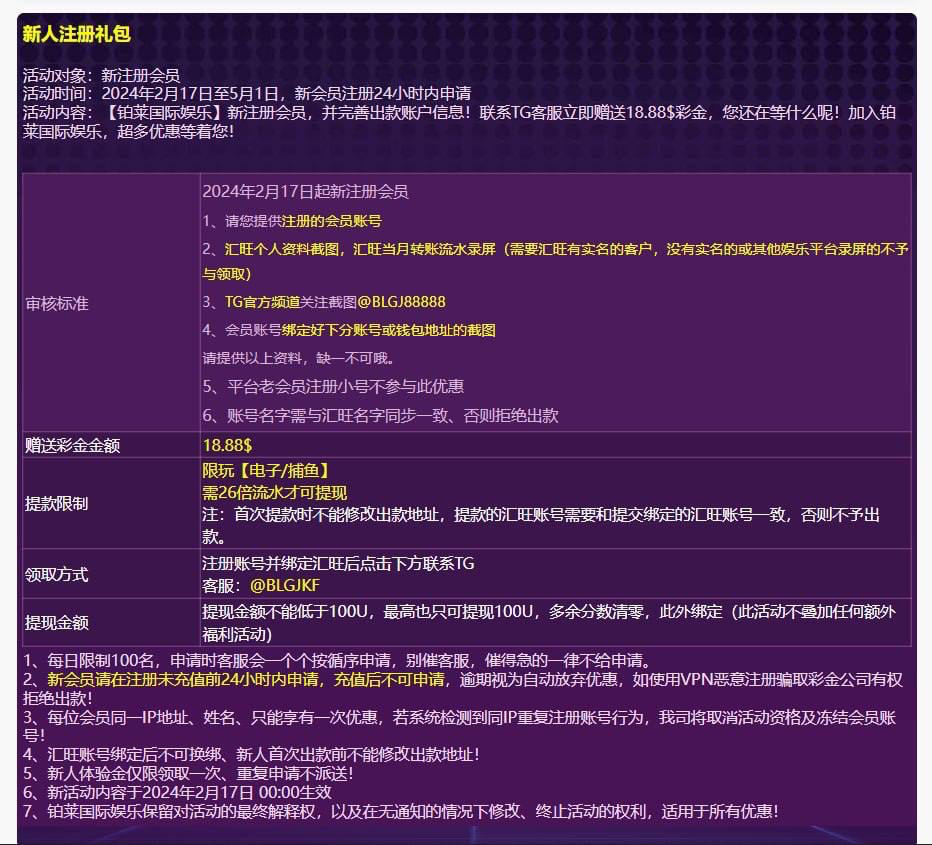Open the @BLGJKF customer service link
Screen dimensions: 932x845
click(285, 585)
